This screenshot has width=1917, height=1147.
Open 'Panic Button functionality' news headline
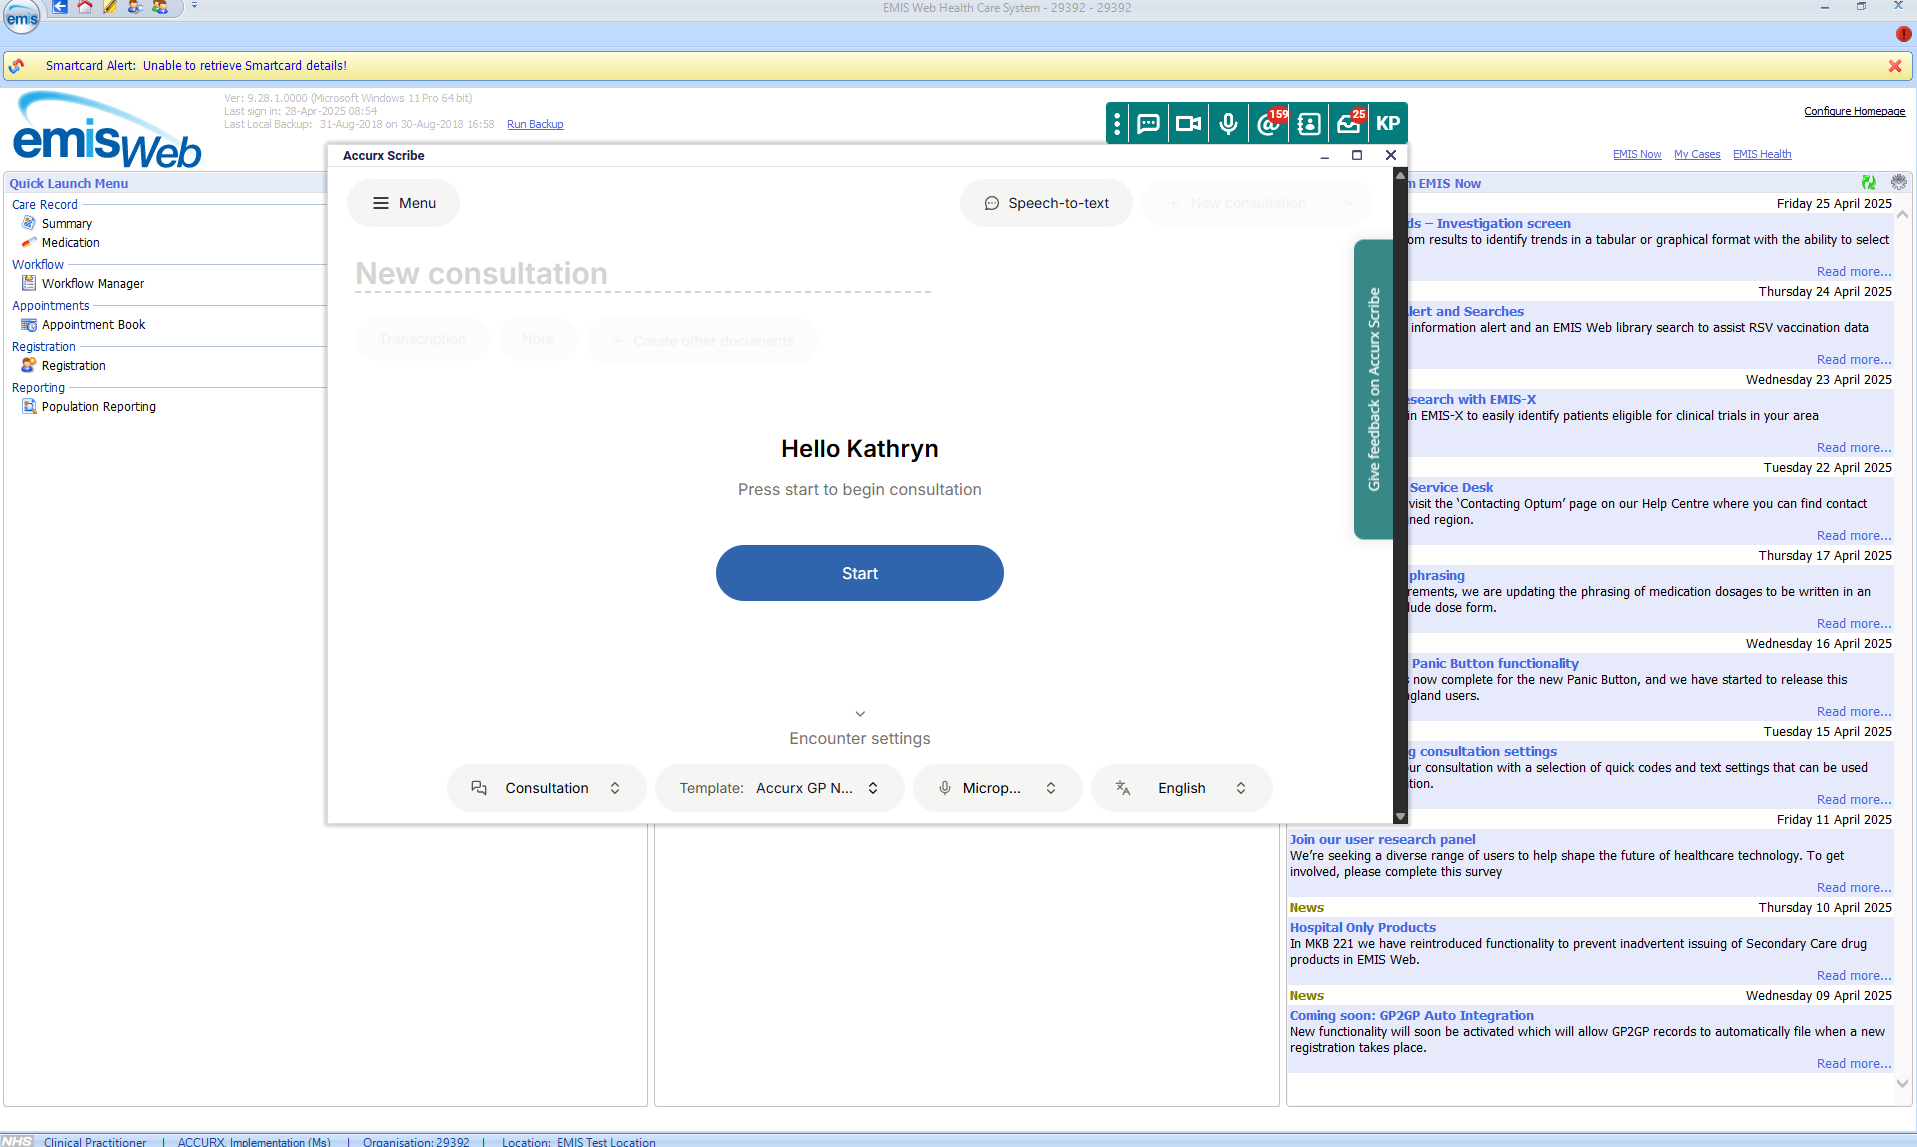point(1495,664)
